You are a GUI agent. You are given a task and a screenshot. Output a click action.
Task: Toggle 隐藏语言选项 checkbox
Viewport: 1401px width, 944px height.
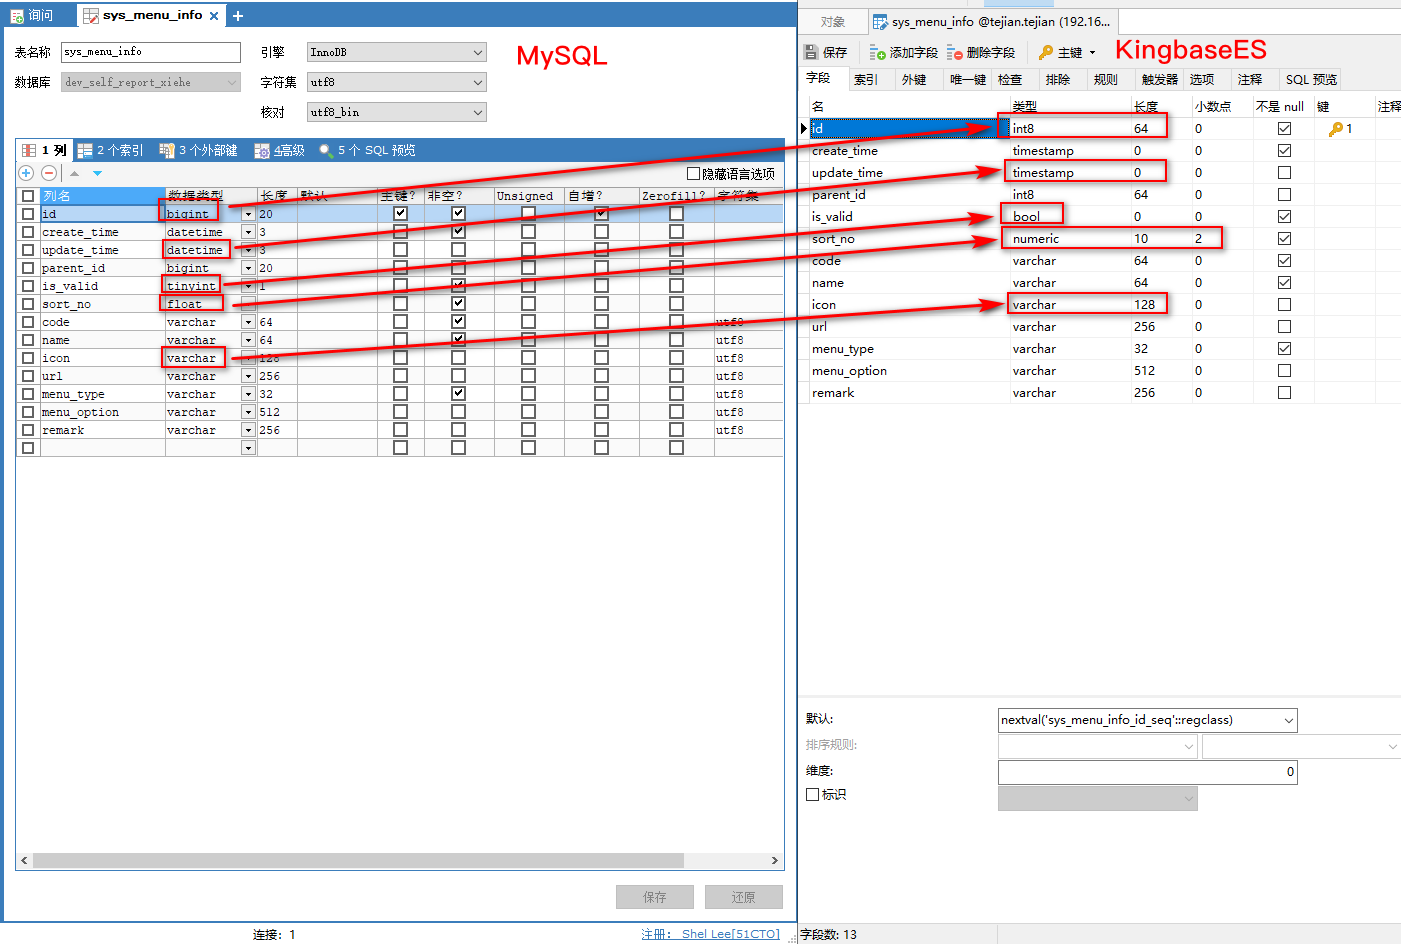pos(693,174)
